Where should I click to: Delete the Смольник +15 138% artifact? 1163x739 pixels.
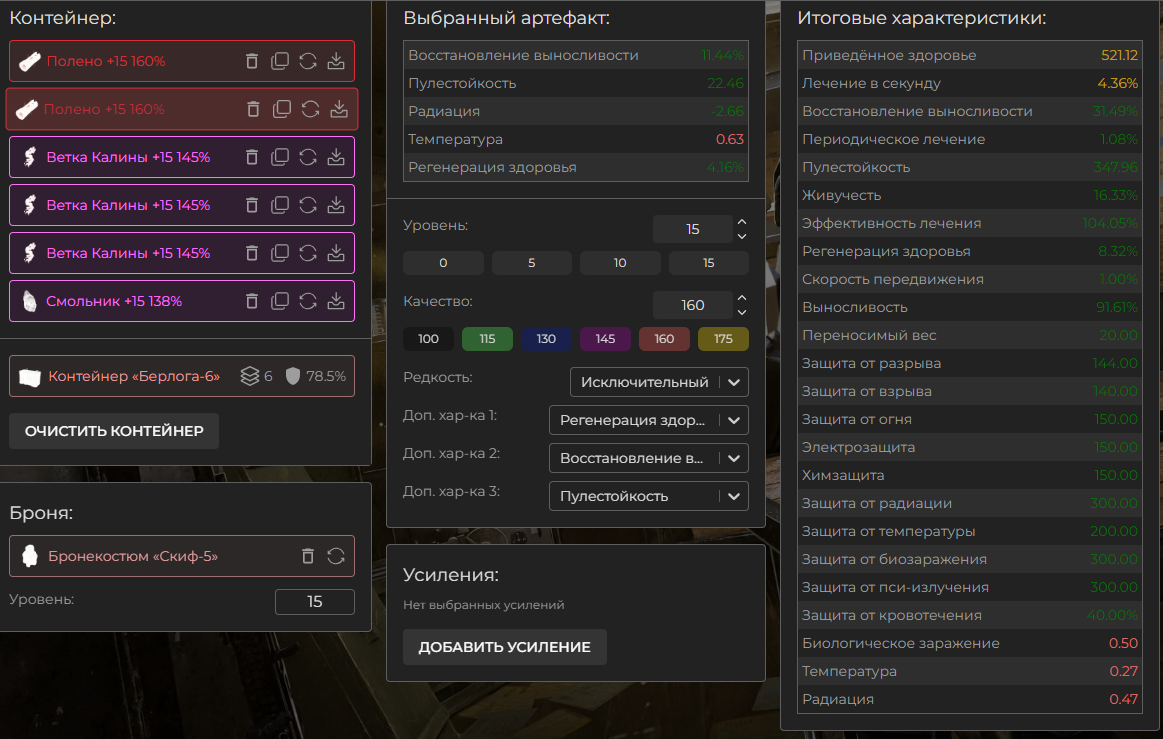click(x=252, y=301)
